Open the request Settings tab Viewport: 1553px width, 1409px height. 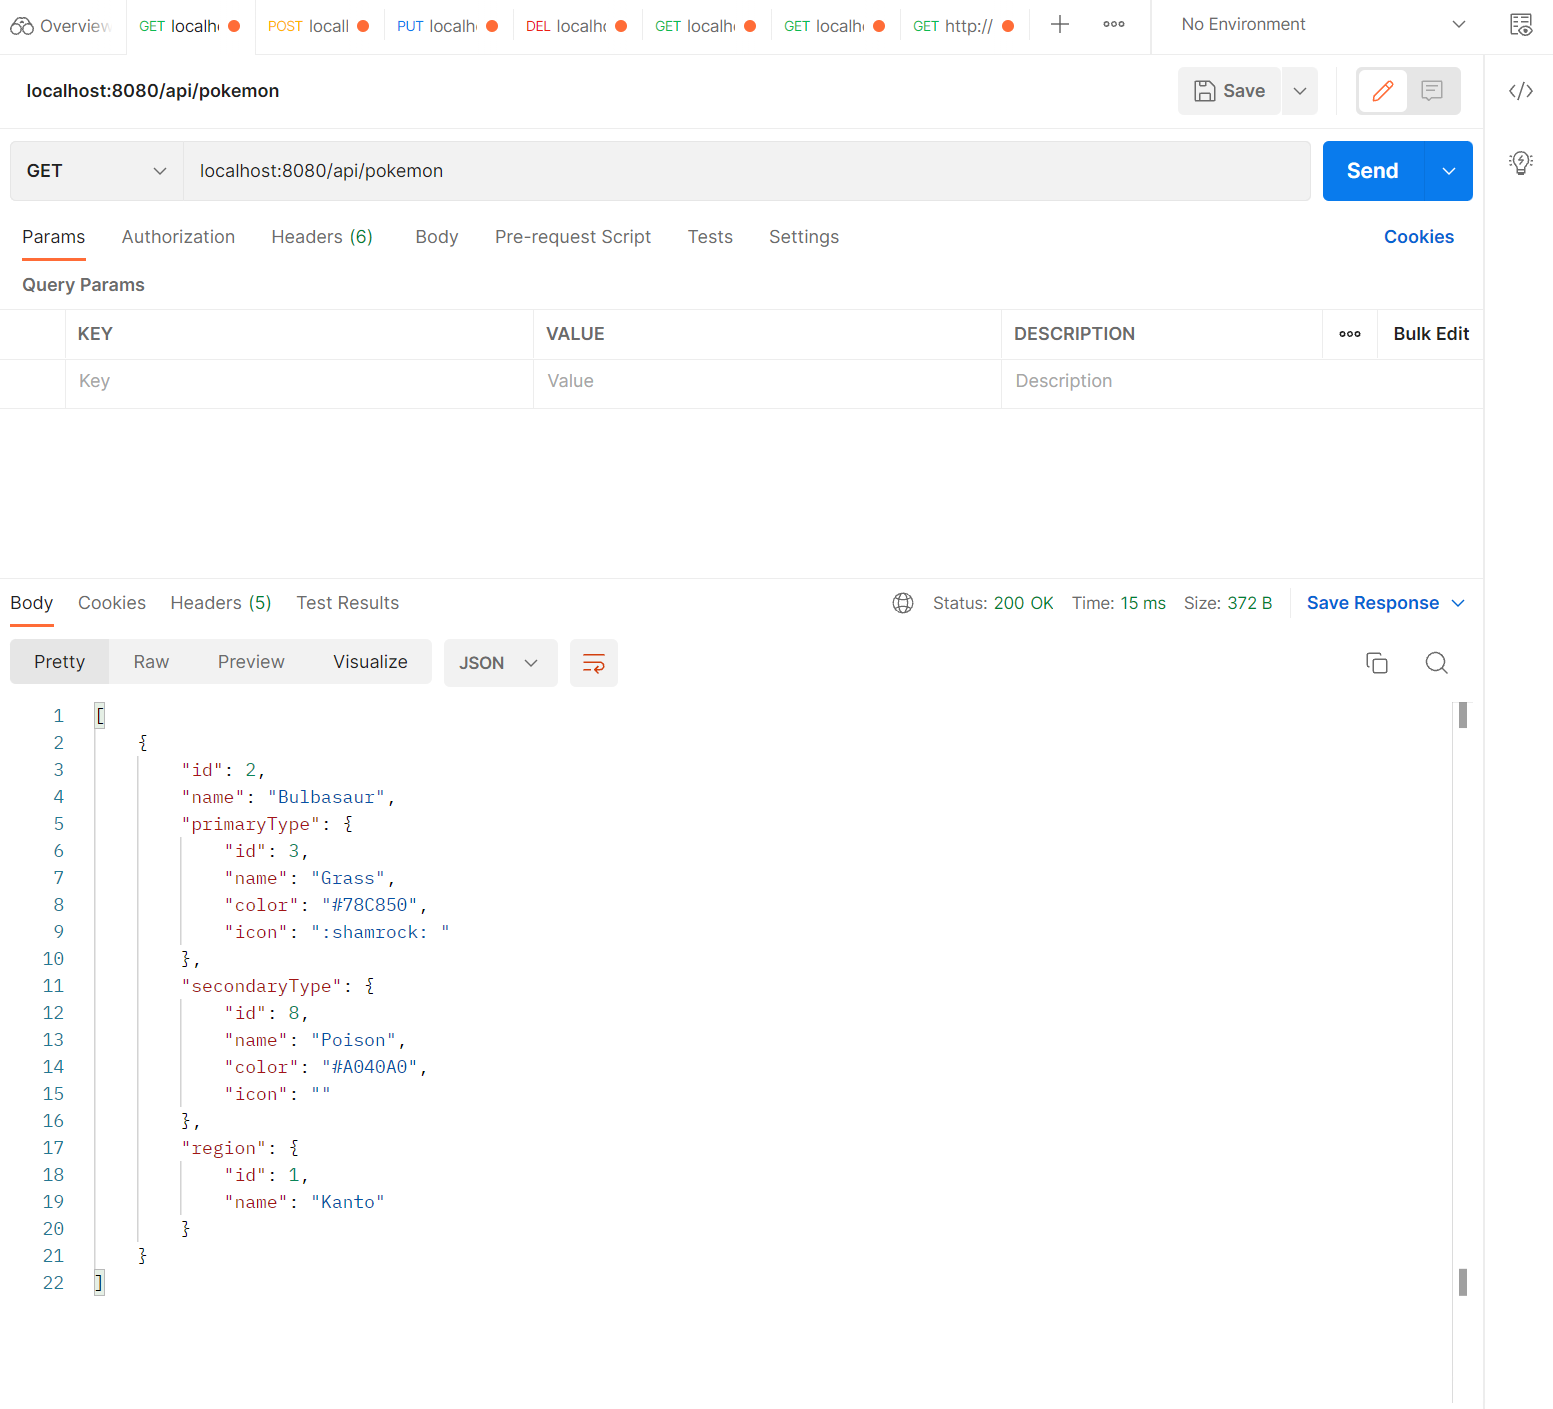pyautogui.click(x=804, y=237)
